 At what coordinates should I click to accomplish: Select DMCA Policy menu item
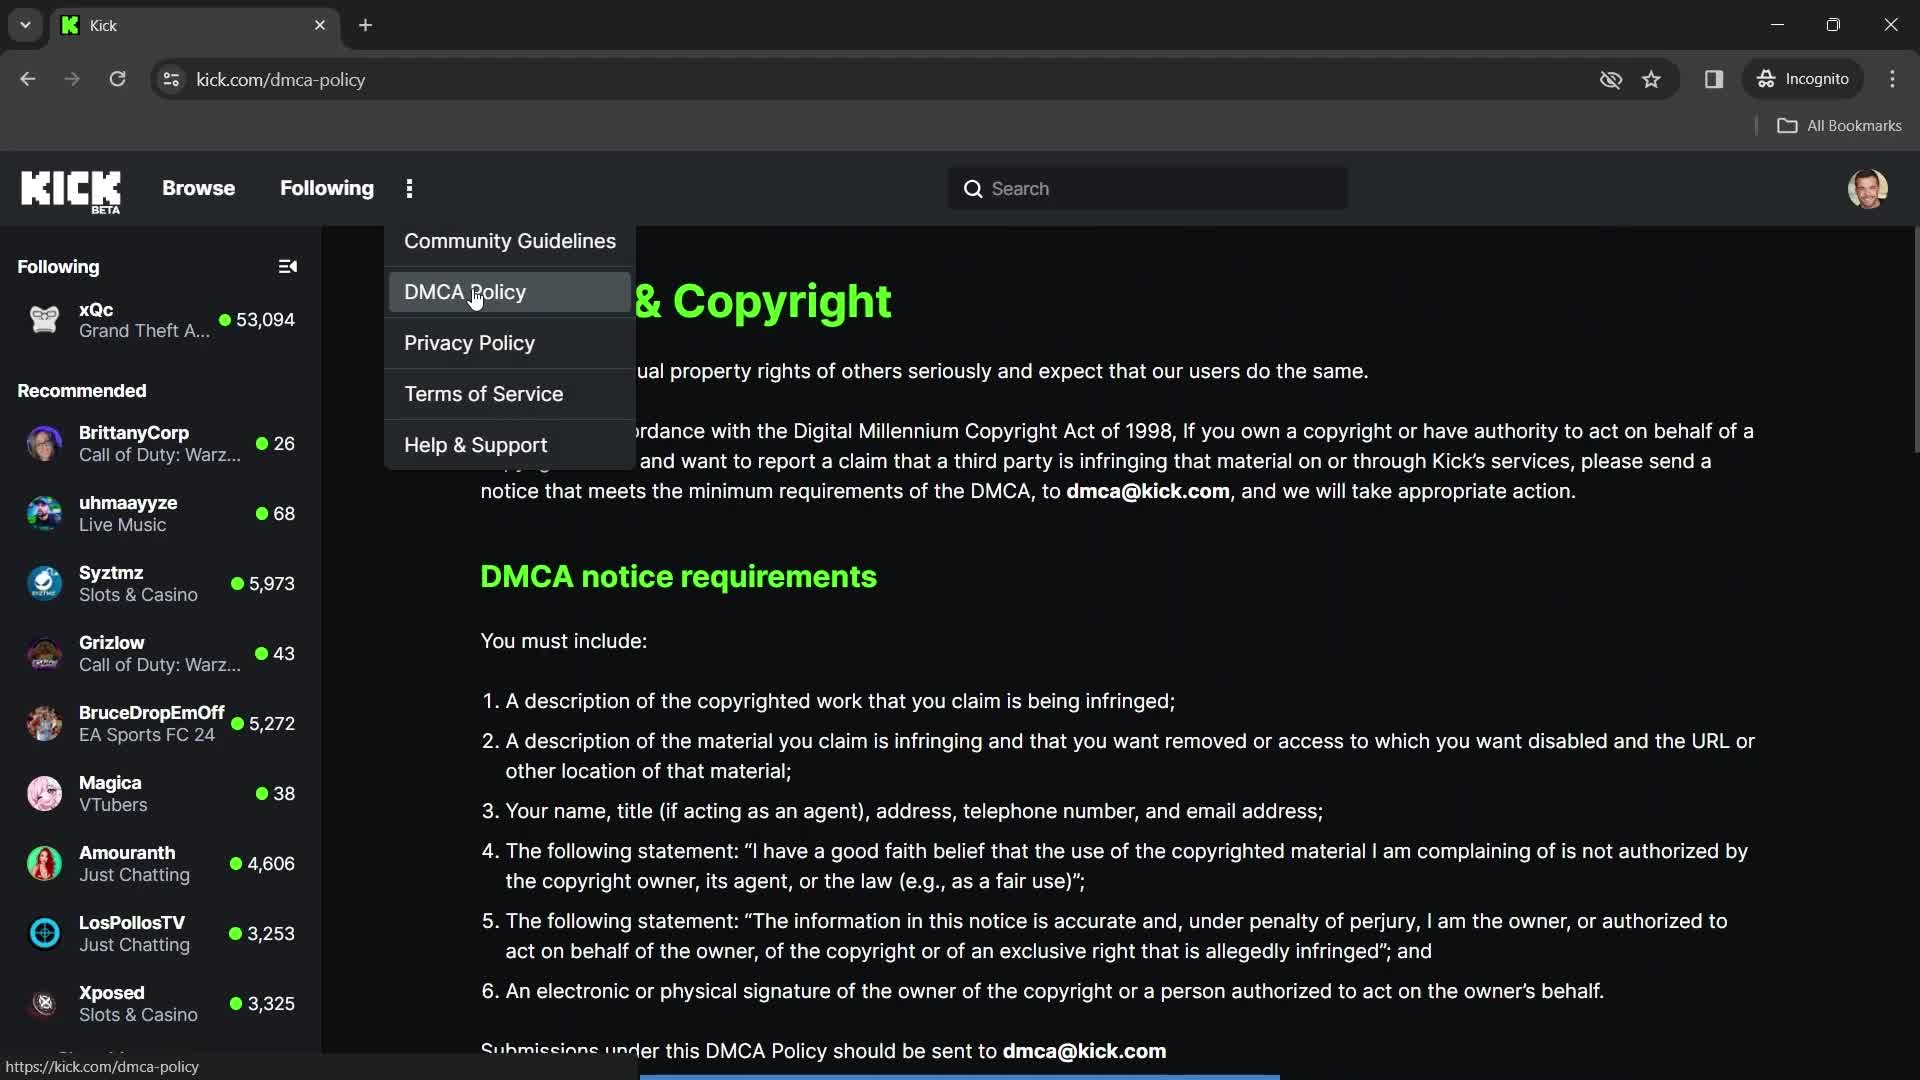510,292
